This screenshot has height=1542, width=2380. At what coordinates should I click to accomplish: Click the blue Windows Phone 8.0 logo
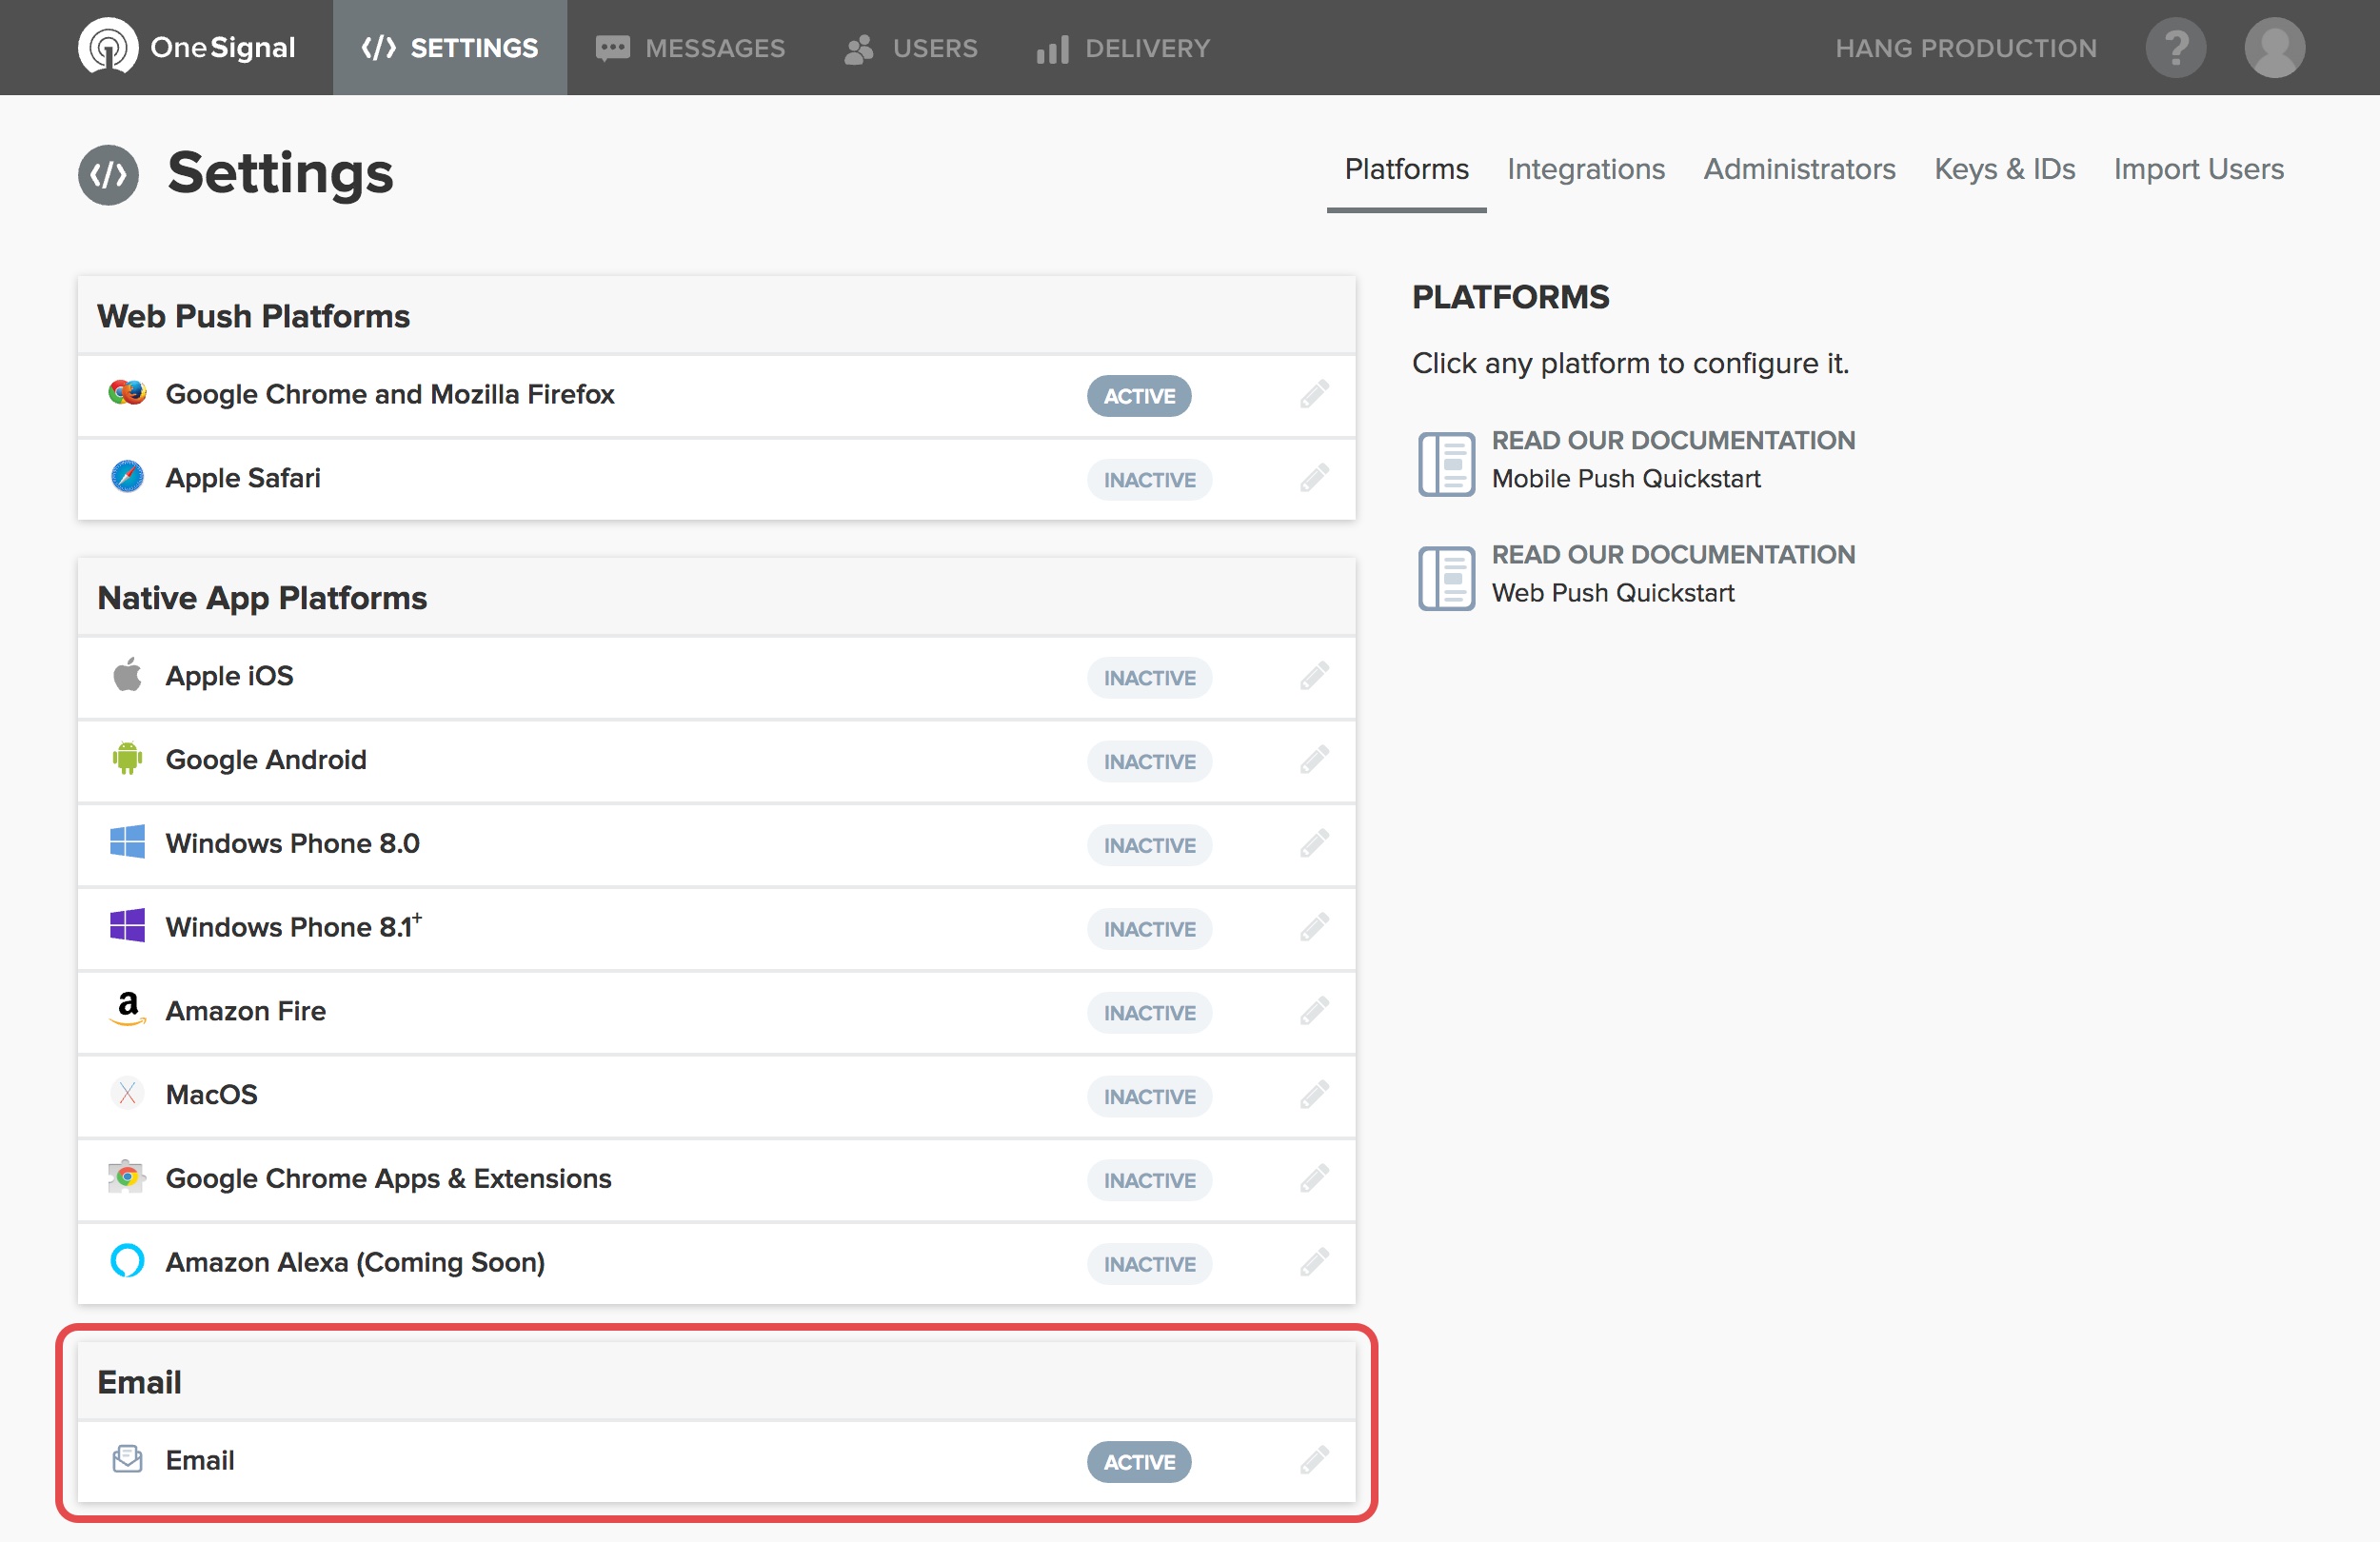click(127, 842)
